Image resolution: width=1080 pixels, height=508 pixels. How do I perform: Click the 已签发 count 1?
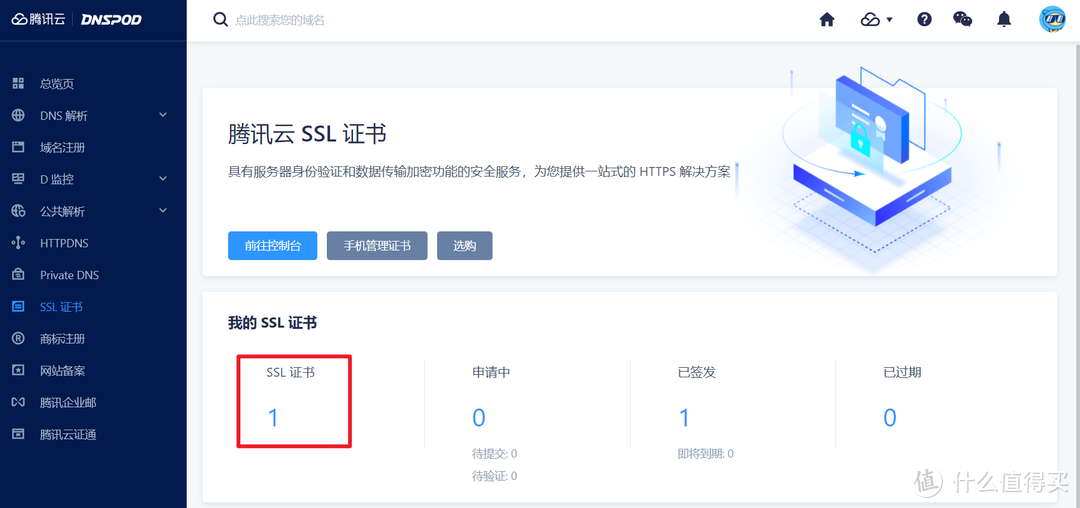(684, 417)
